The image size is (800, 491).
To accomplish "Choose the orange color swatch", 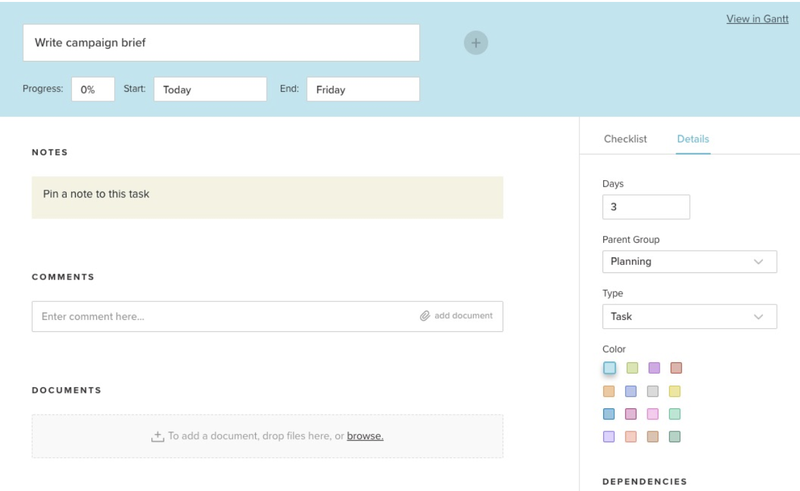I will coord(609,391).
